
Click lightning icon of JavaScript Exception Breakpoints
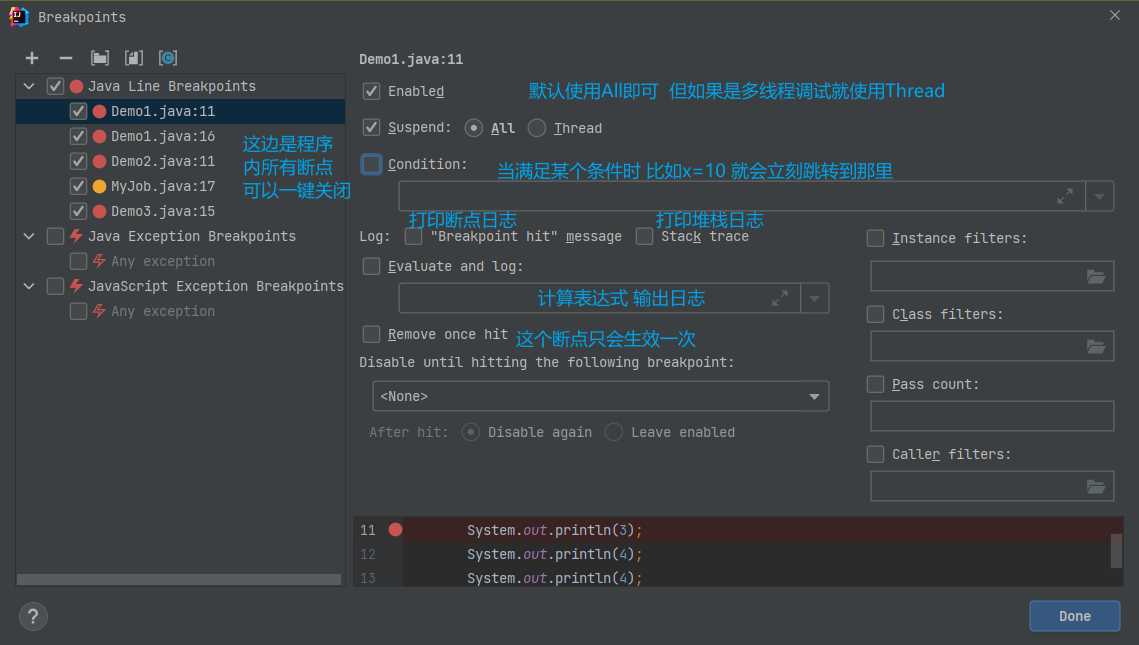pos(76,286)
